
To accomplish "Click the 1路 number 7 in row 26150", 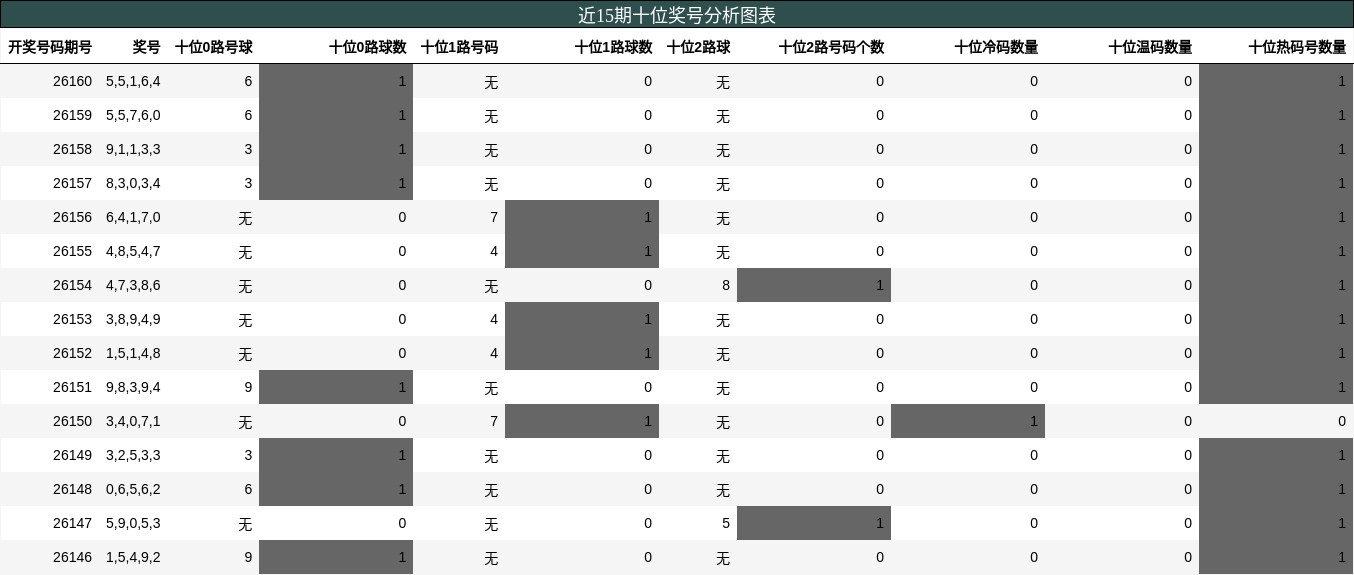I will tap(494, 421).
